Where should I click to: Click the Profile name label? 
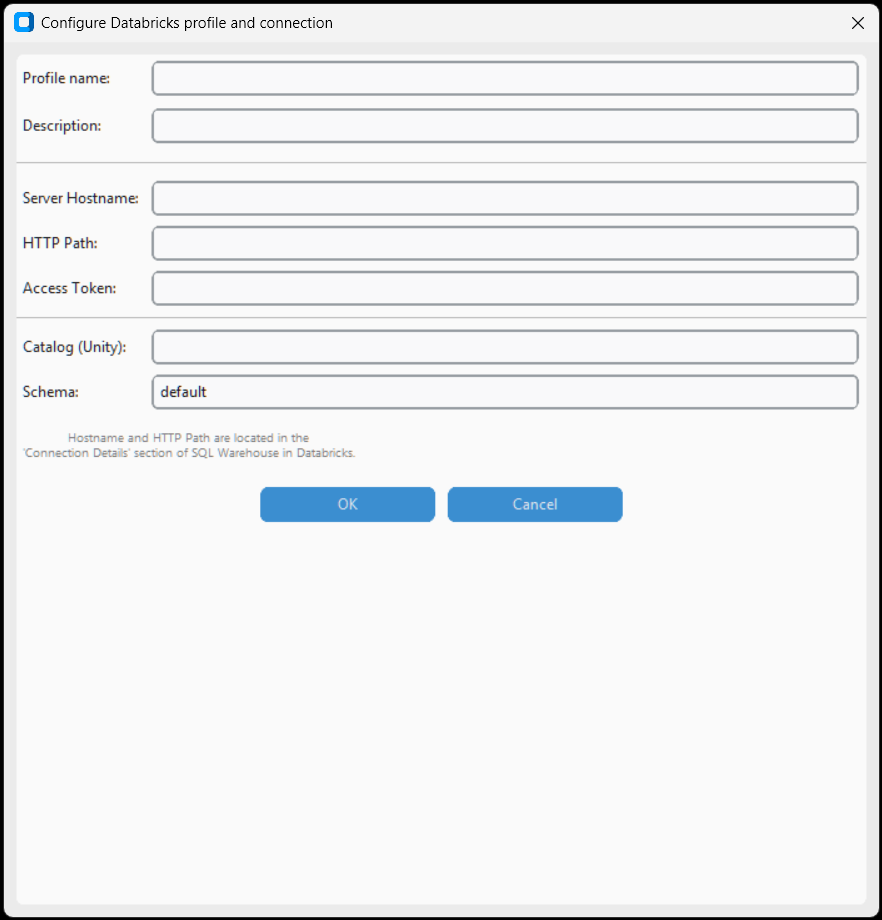tap(66, 78)
